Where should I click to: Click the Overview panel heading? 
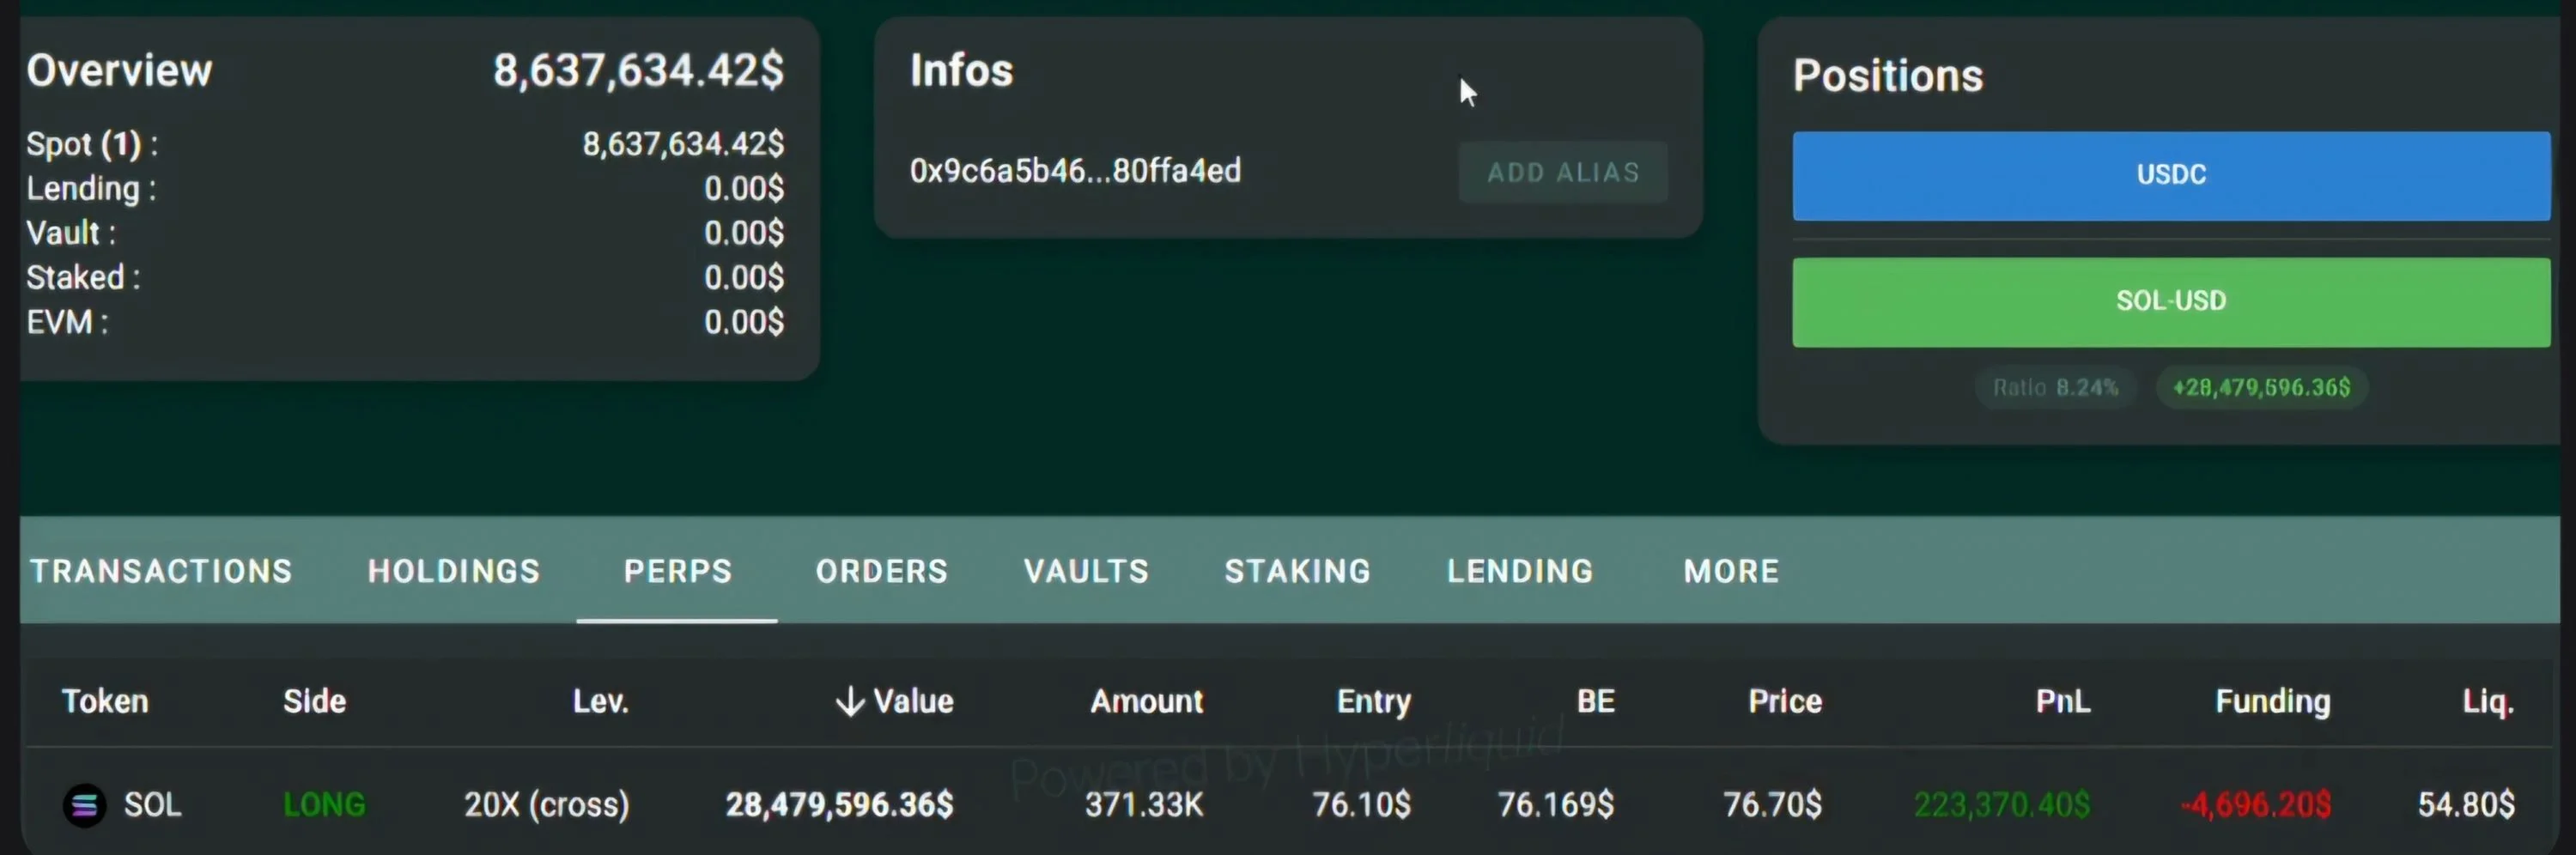(119, 70)
